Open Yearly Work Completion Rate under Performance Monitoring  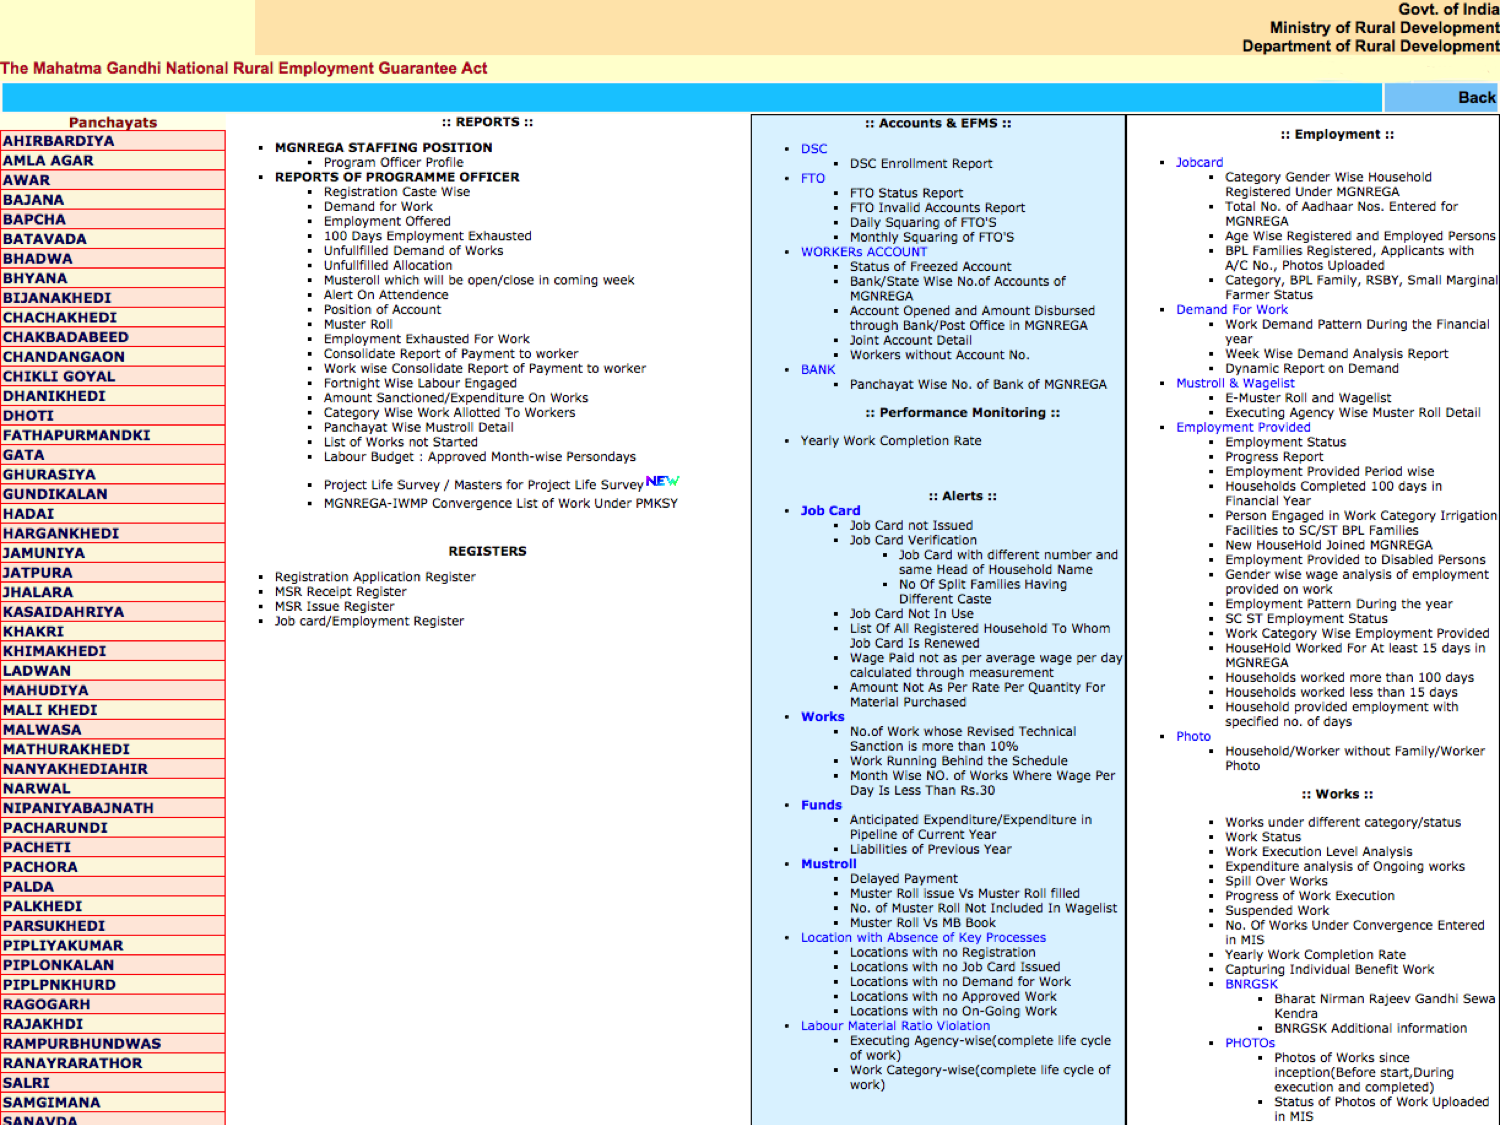[x=891, y=441]
